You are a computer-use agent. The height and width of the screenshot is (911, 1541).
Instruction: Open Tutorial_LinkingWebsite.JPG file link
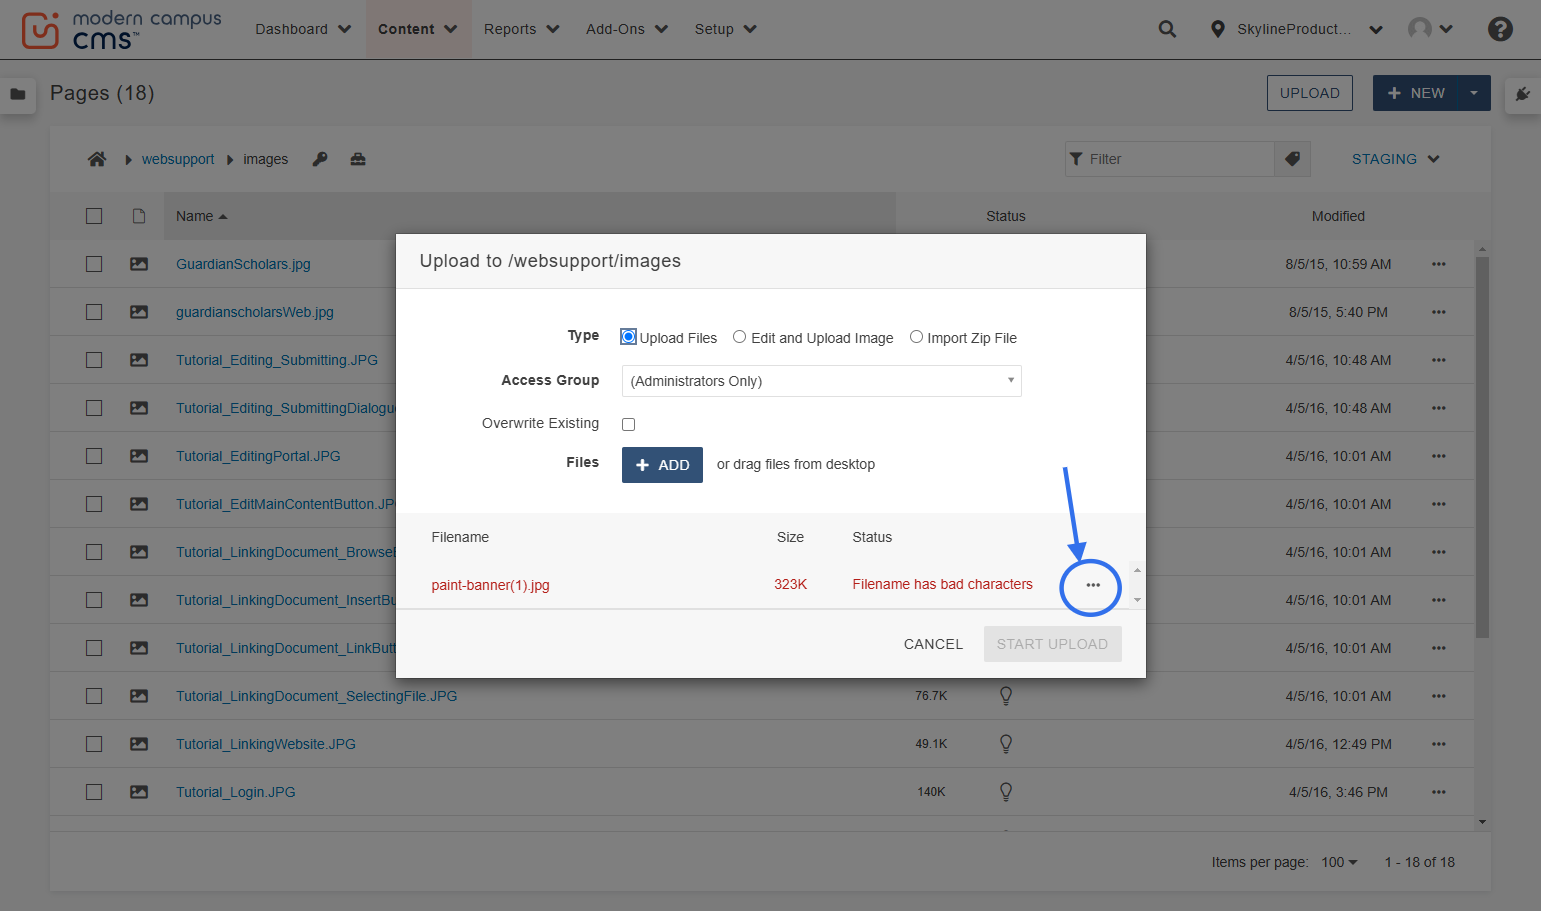pyautogui.click(x=266, y=744)
